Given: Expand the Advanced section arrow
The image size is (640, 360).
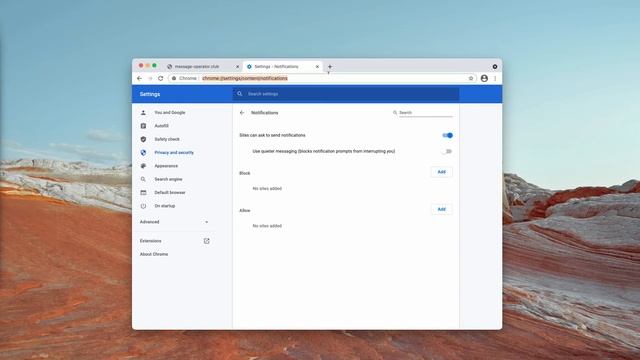Looking at the screenshot, I should coord(207,222).
